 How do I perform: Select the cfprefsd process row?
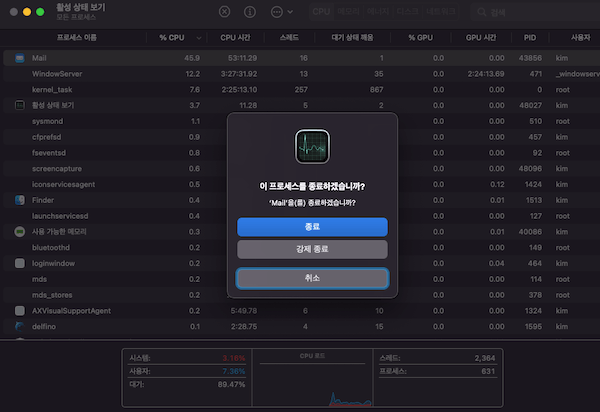coord(302,137)
